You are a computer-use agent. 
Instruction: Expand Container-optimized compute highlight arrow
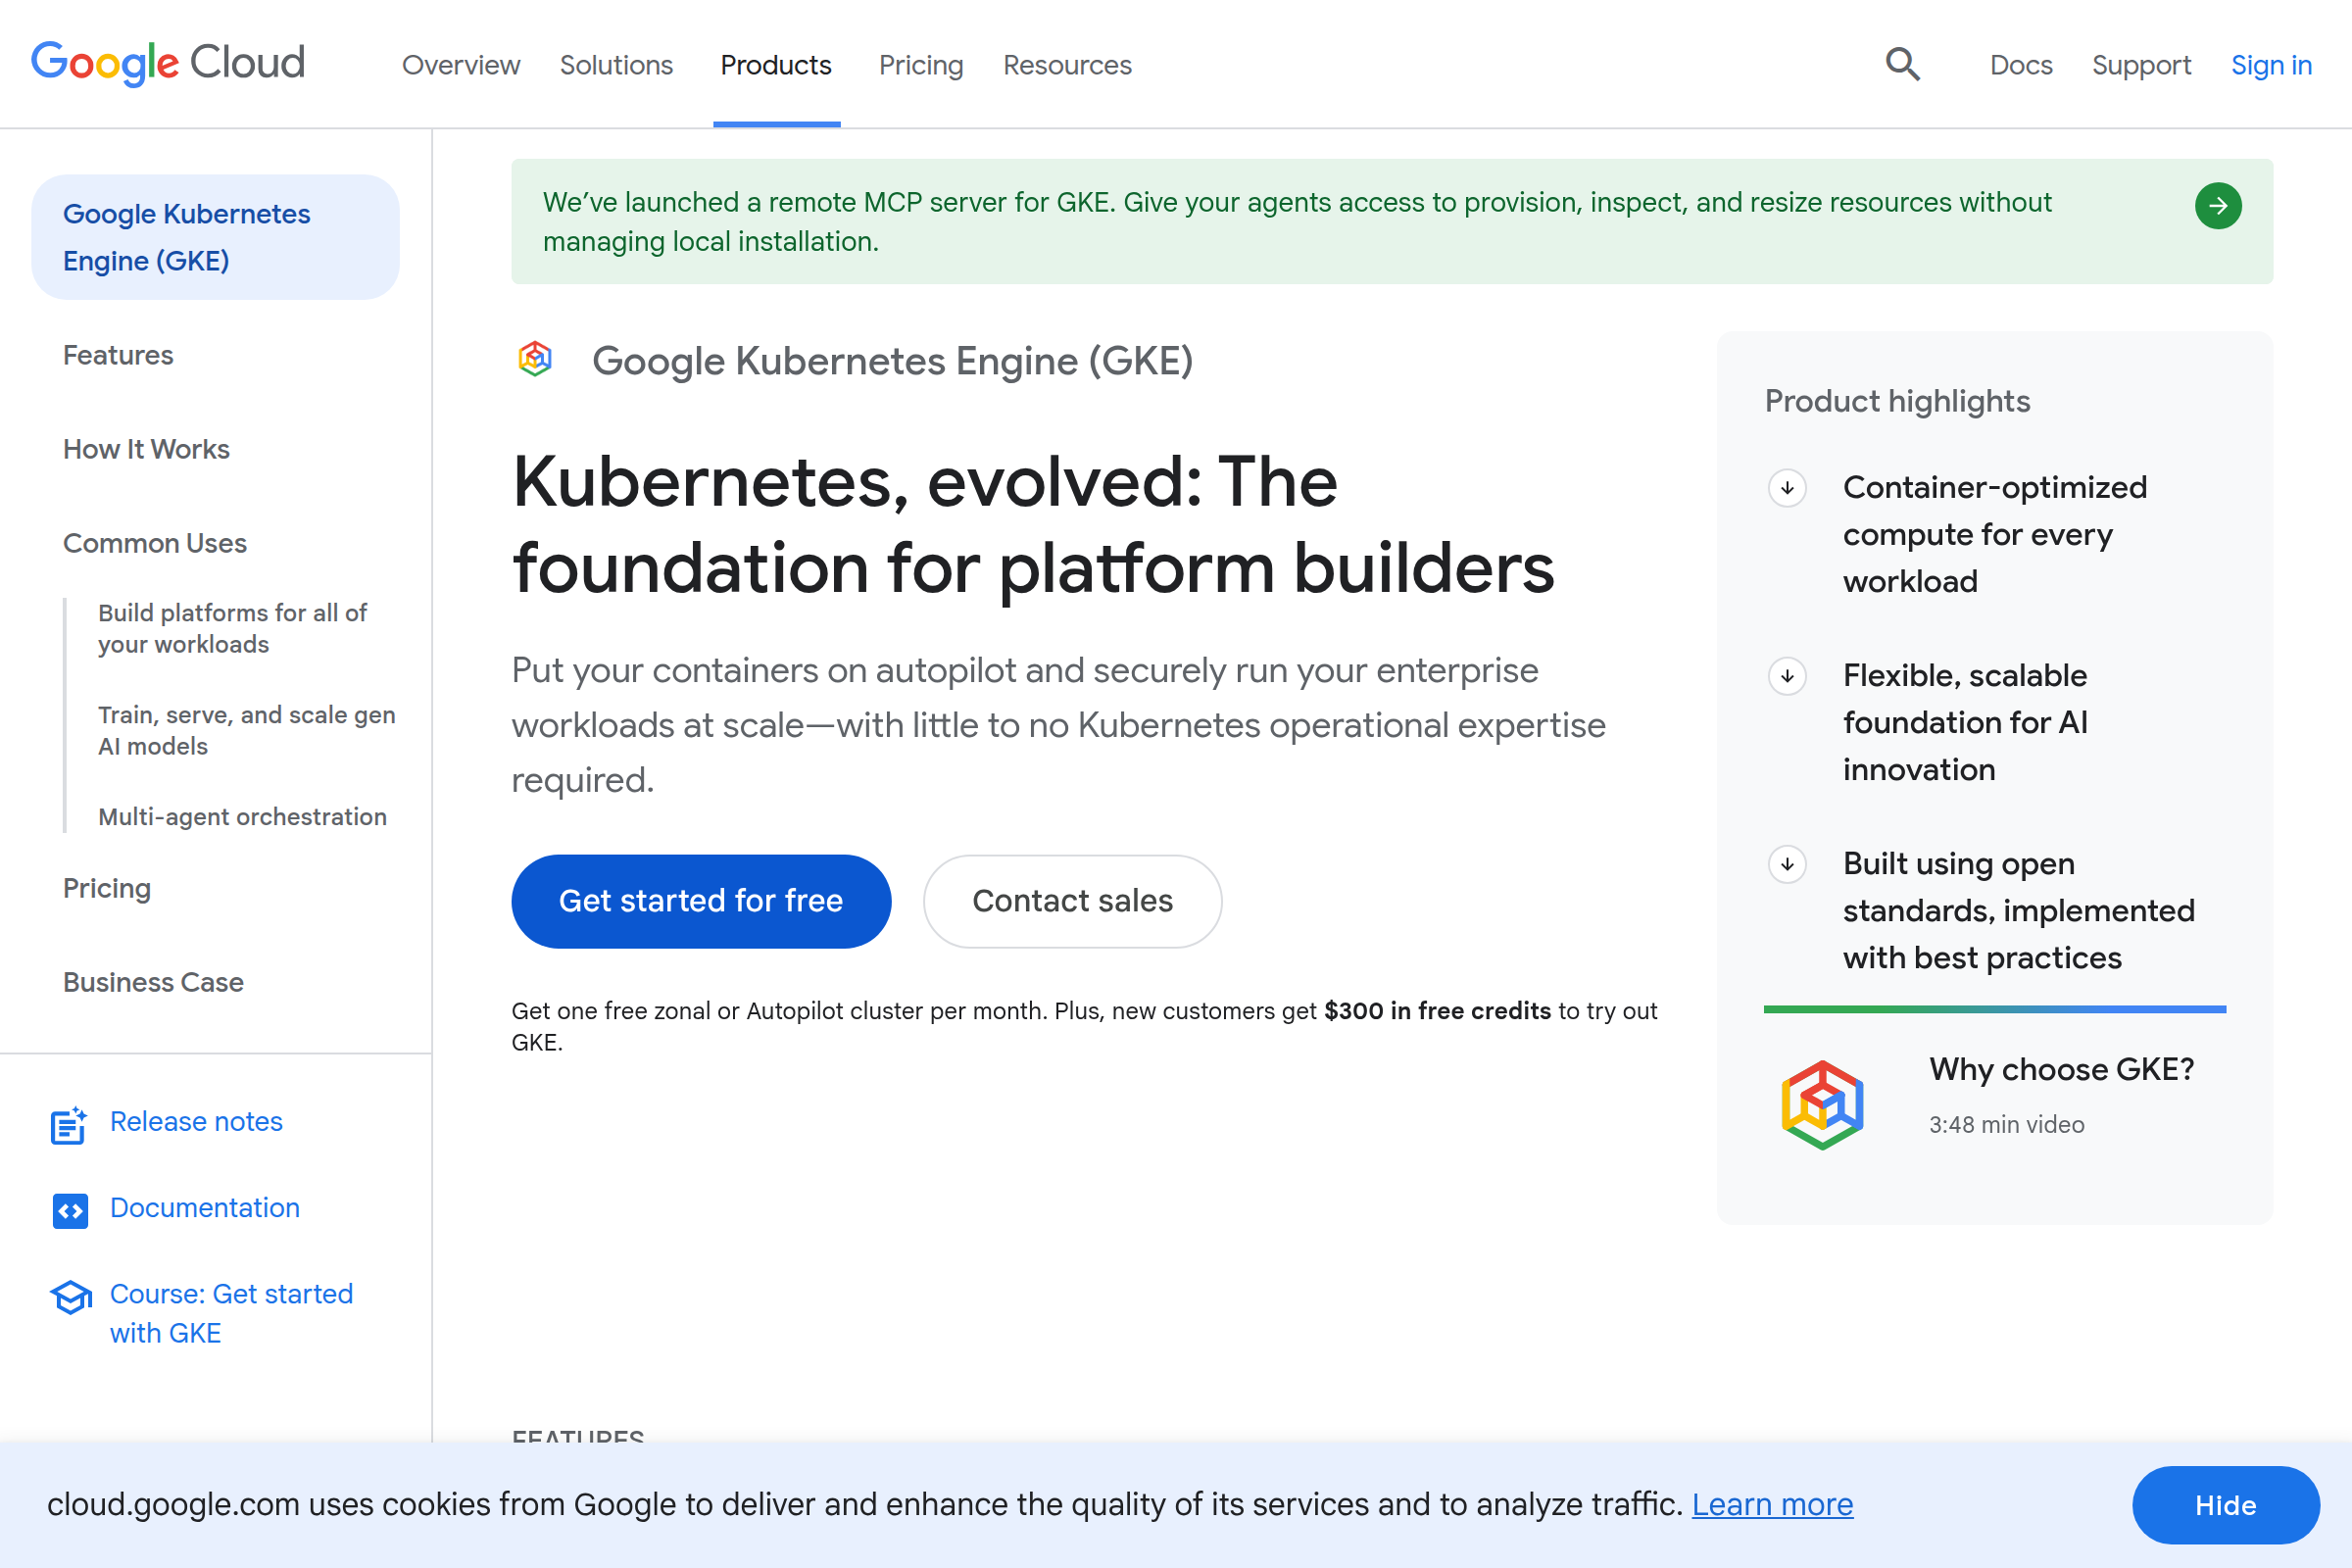click(x=1787, y=488)
